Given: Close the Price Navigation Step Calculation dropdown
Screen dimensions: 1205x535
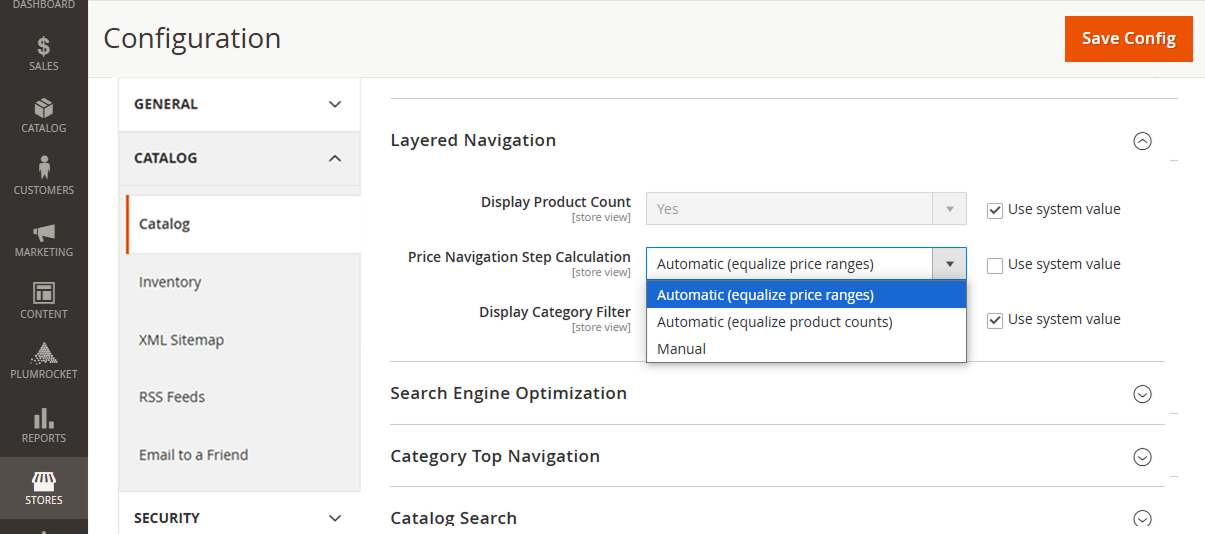Looking at the screenshot, I should (806, 264).
